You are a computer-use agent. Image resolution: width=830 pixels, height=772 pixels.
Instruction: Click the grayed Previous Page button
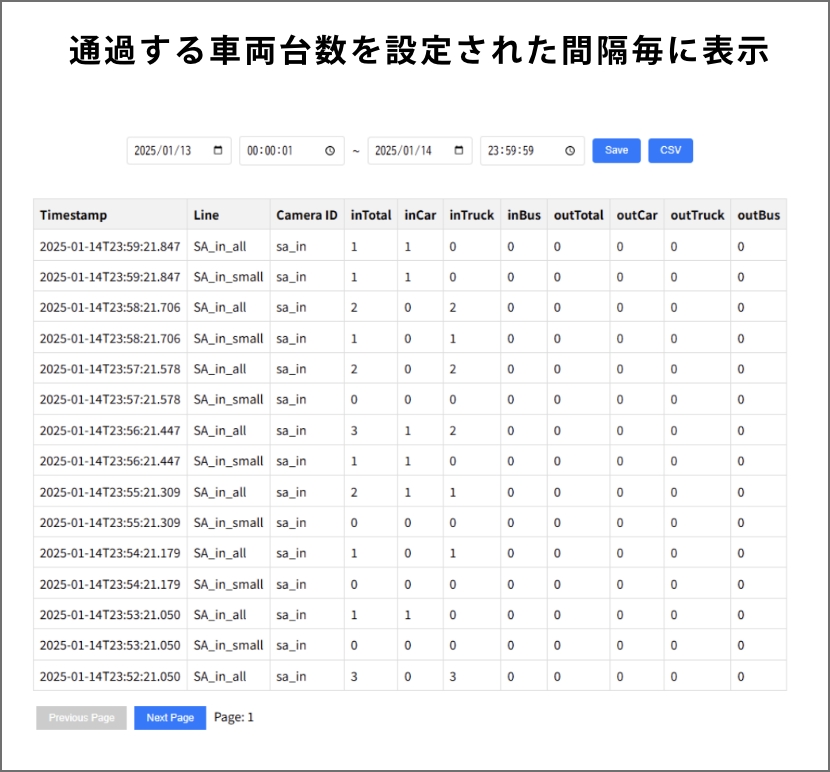tap(82, 718)
